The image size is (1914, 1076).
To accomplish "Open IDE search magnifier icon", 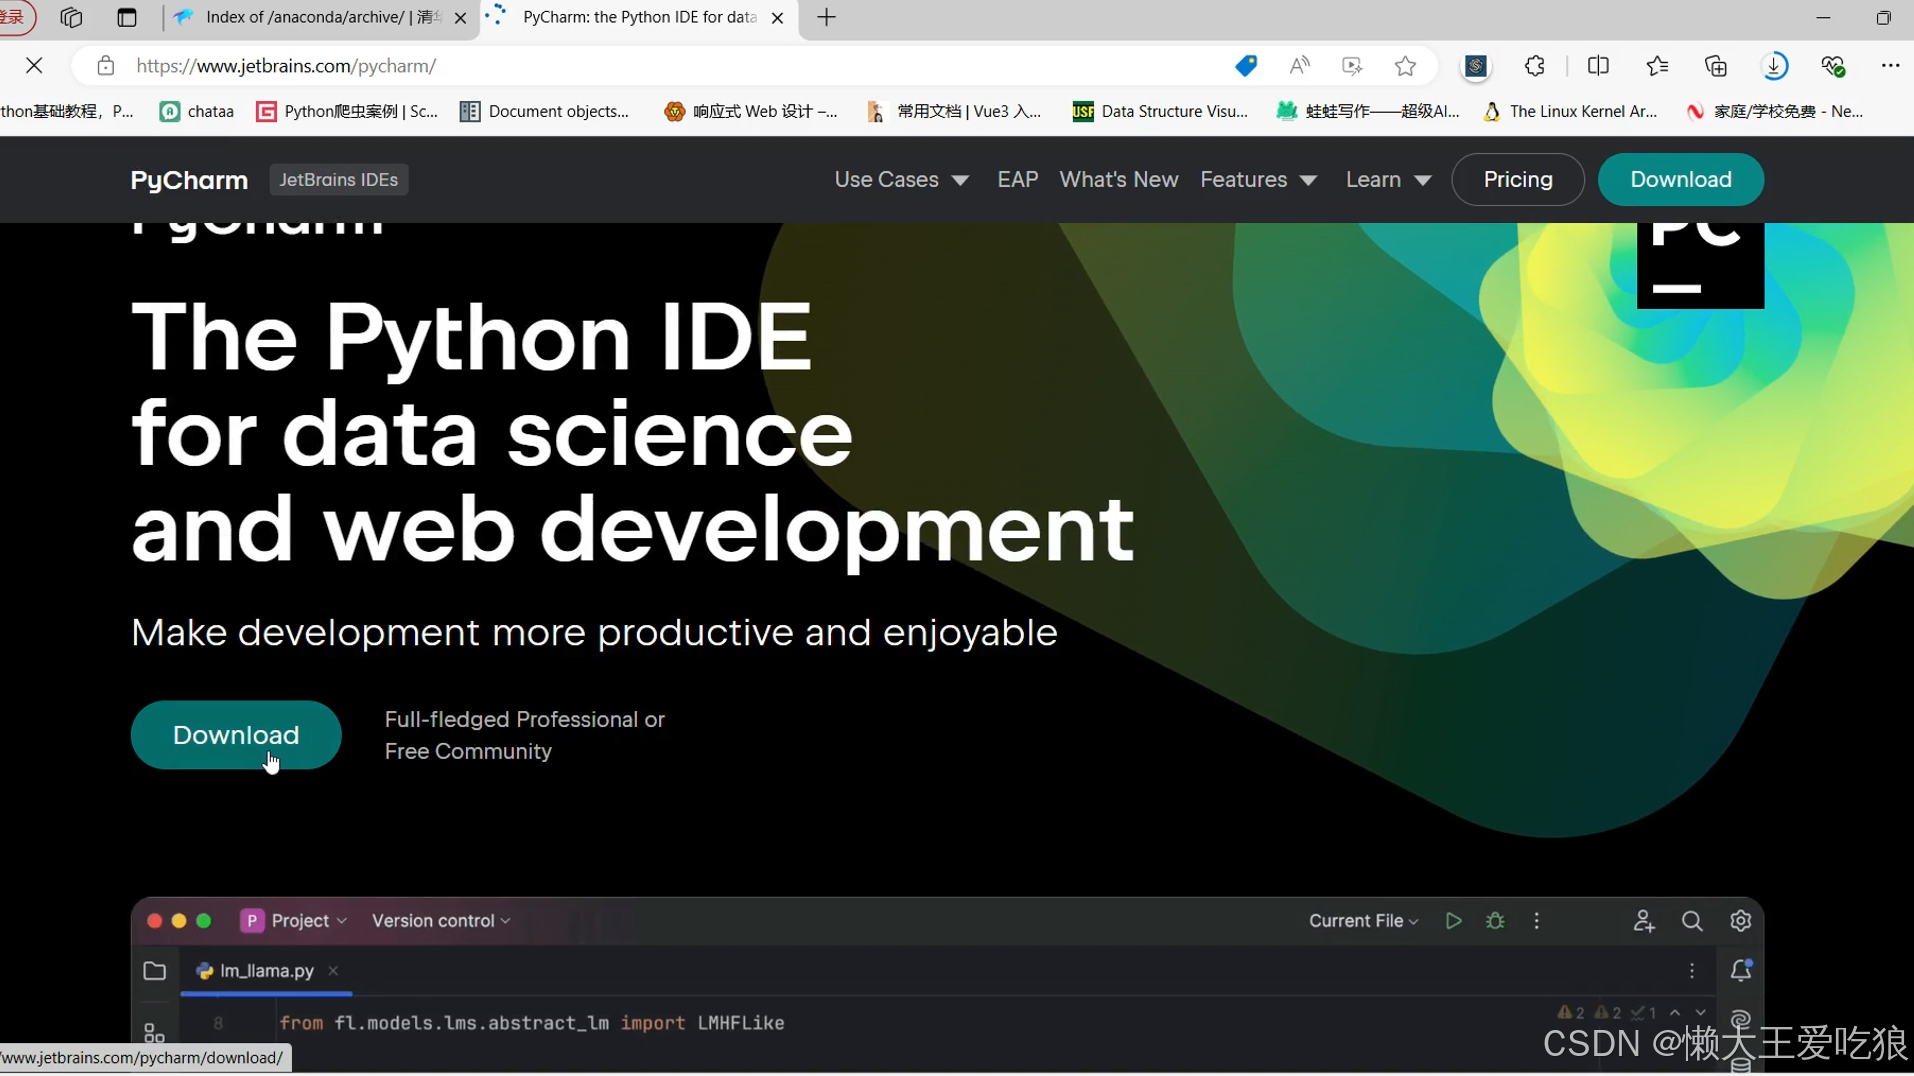I will point(1692,921).
